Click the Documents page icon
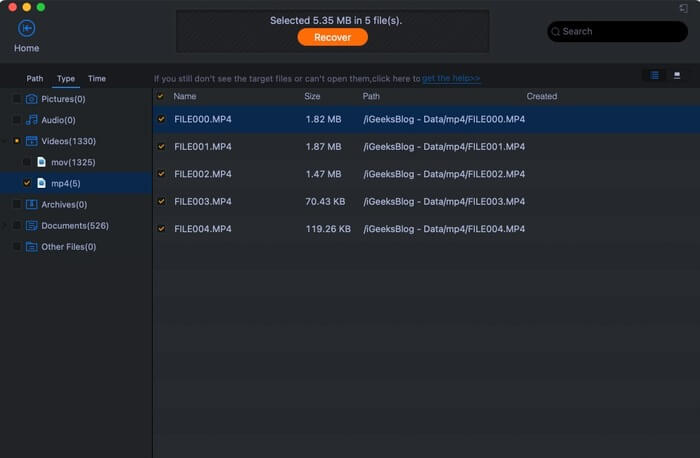 [31, 225]
